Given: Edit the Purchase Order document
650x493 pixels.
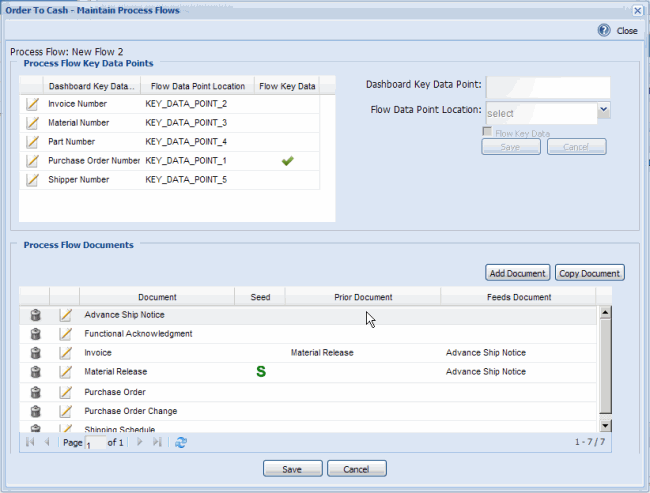Looking at the screenshot, I should pos(65,392).
